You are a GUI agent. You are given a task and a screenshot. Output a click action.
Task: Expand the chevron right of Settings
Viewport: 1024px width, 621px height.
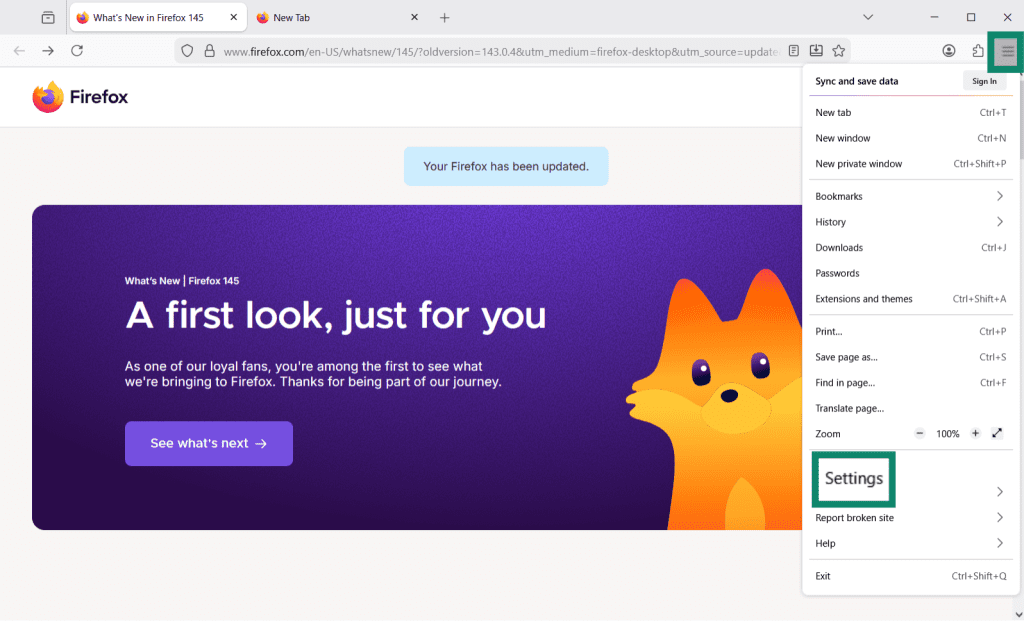(x=1000, y=492)
